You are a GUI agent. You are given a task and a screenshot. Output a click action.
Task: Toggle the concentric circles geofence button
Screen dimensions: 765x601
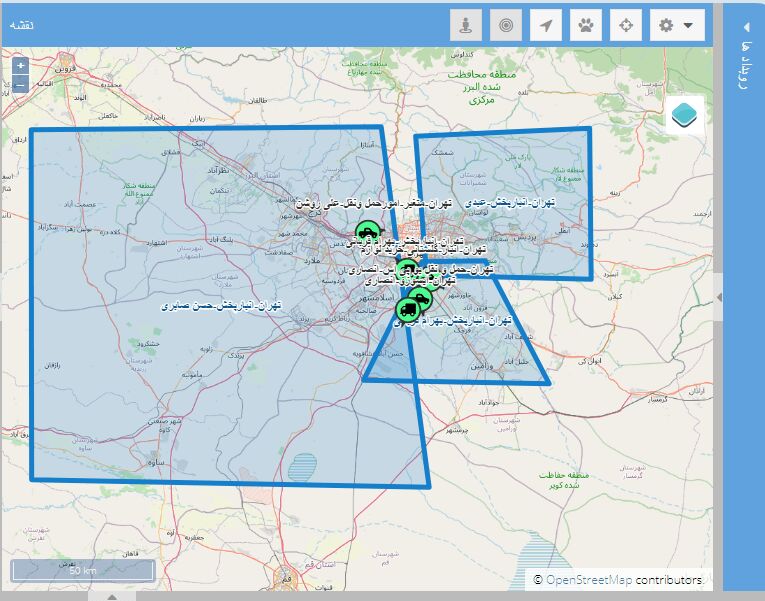tap(505, 25)
